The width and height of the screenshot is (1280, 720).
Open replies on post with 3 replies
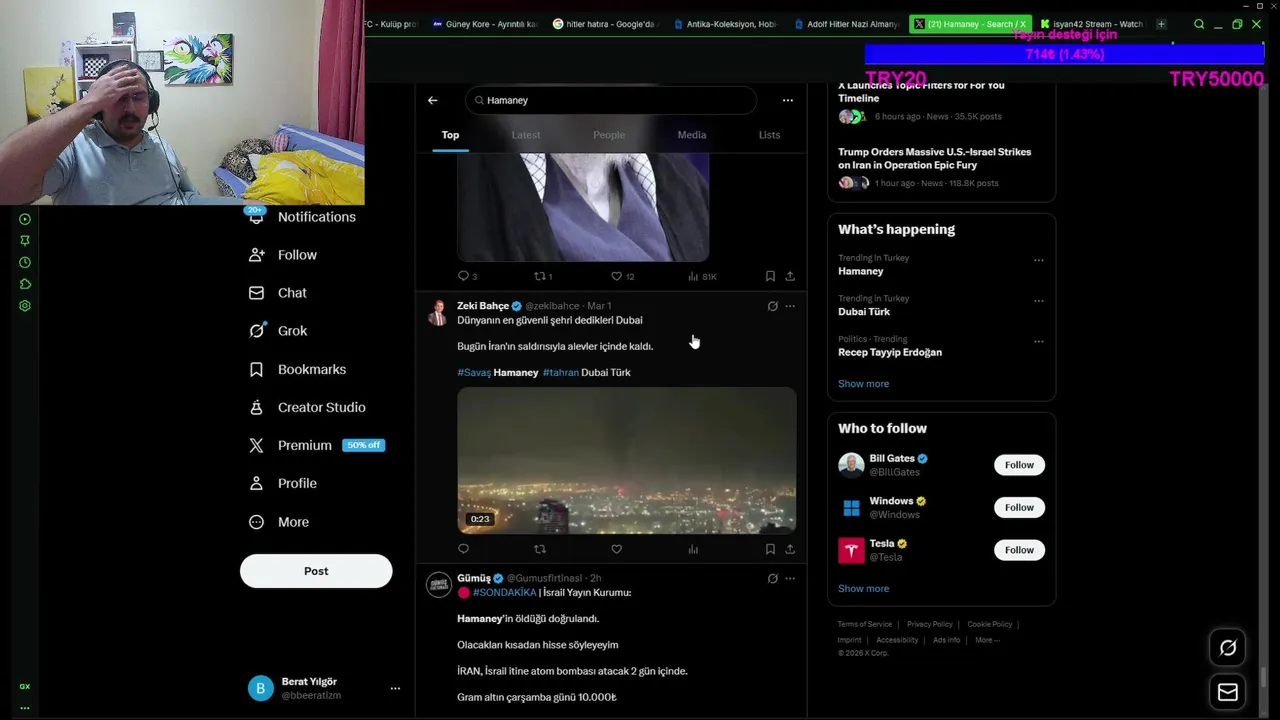467,276
